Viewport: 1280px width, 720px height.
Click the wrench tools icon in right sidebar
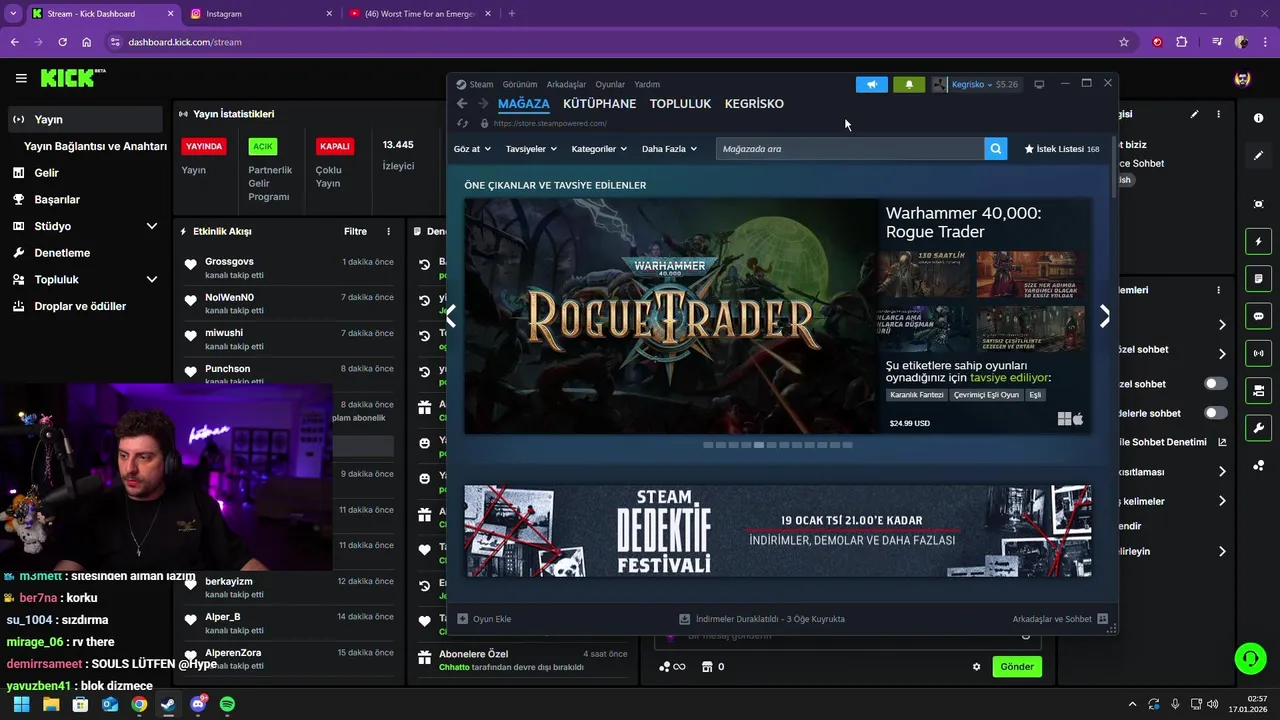[x=1258, y=428]
